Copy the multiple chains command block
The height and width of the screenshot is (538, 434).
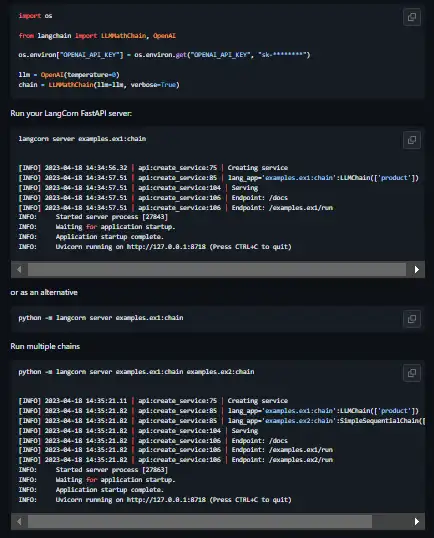[x=412, y=373]
